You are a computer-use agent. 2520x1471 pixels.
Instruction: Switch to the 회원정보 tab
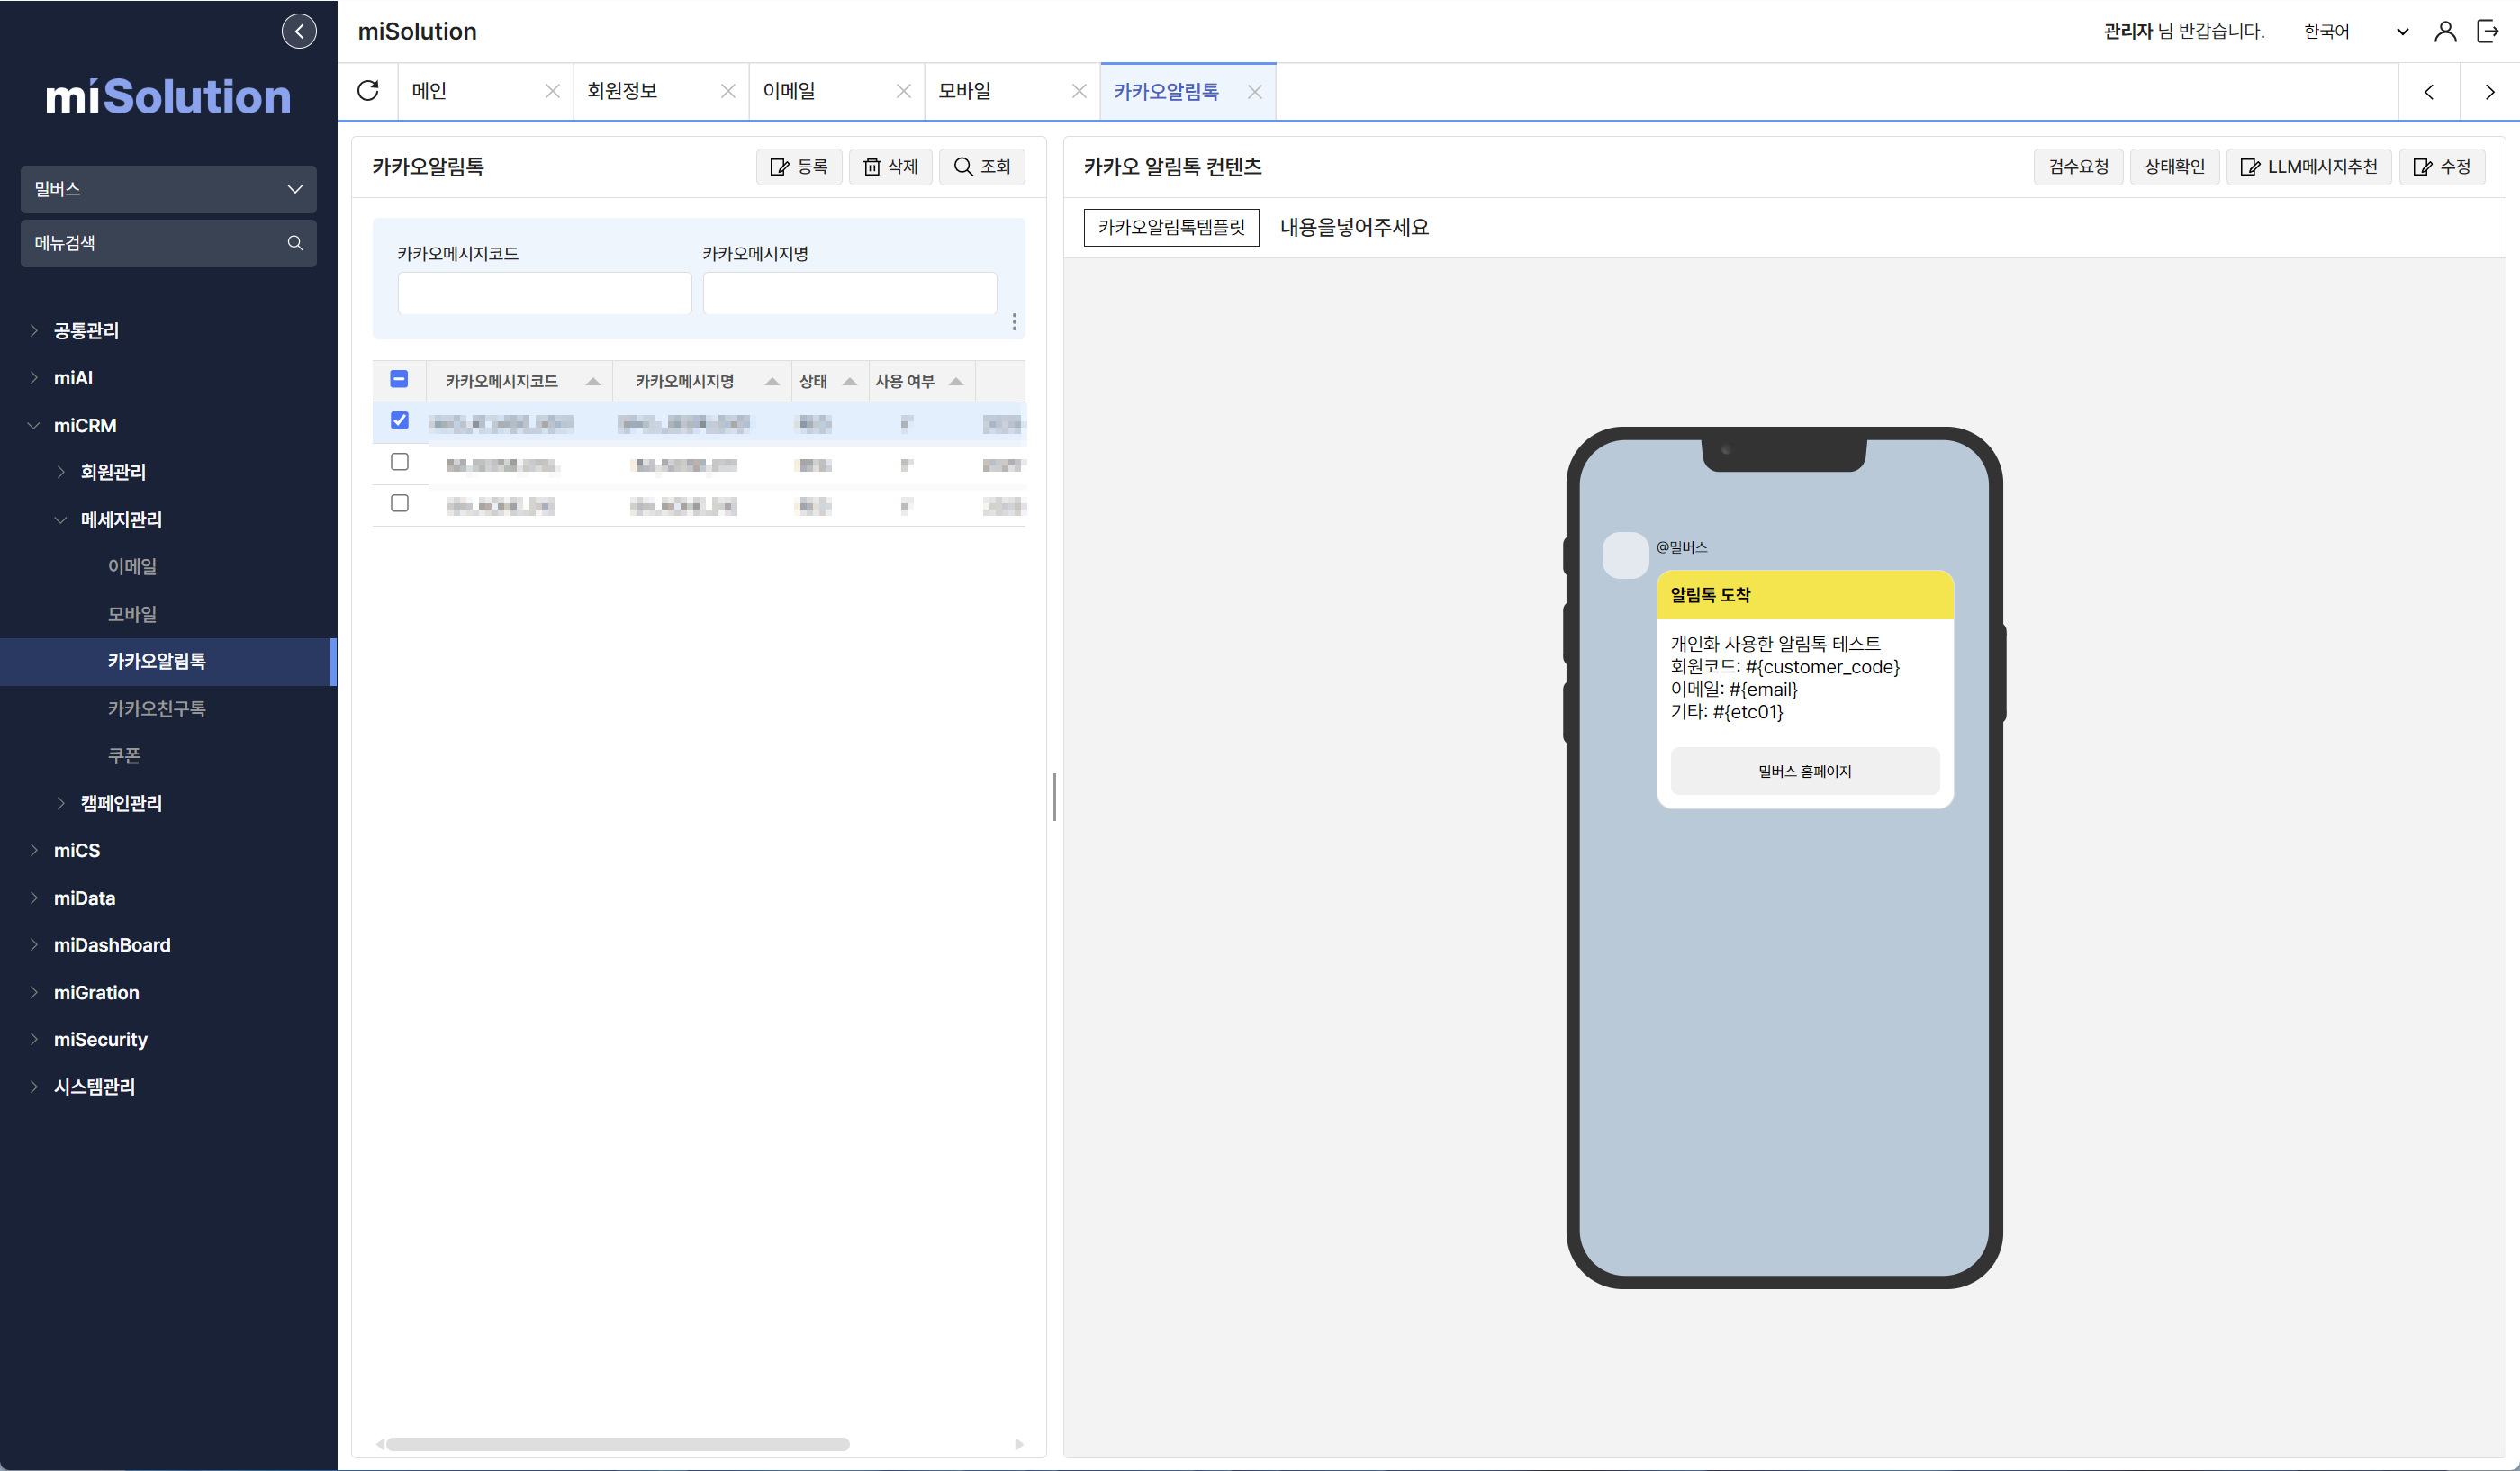coord(622,91)
